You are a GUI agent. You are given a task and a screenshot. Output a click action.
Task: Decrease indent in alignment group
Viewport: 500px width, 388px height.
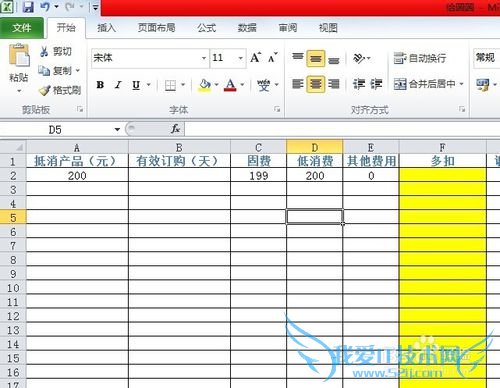[359, 84]
